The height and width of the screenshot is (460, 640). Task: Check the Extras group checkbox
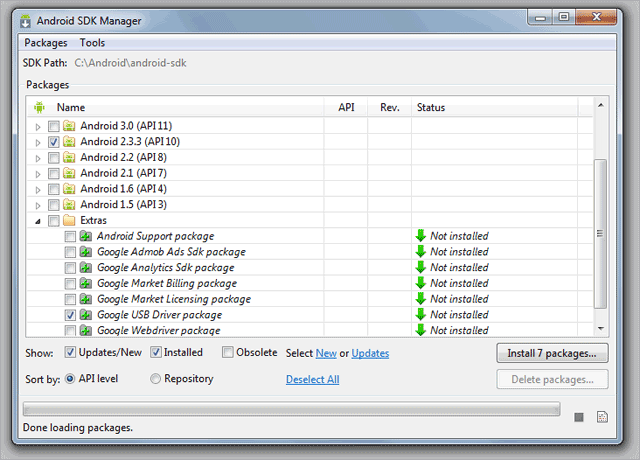pyautogui.click(x=53, y=221)
